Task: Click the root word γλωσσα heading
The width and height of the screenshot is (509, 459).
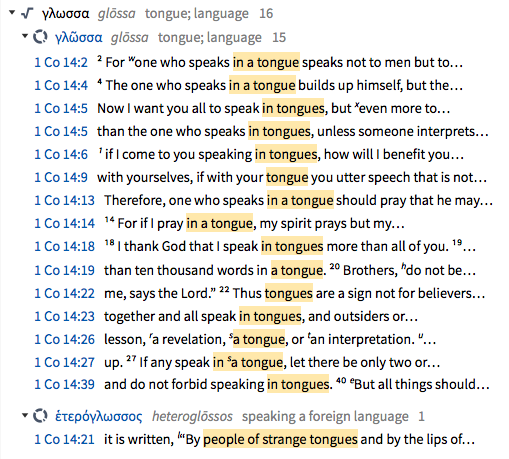Action: [65, 14]
